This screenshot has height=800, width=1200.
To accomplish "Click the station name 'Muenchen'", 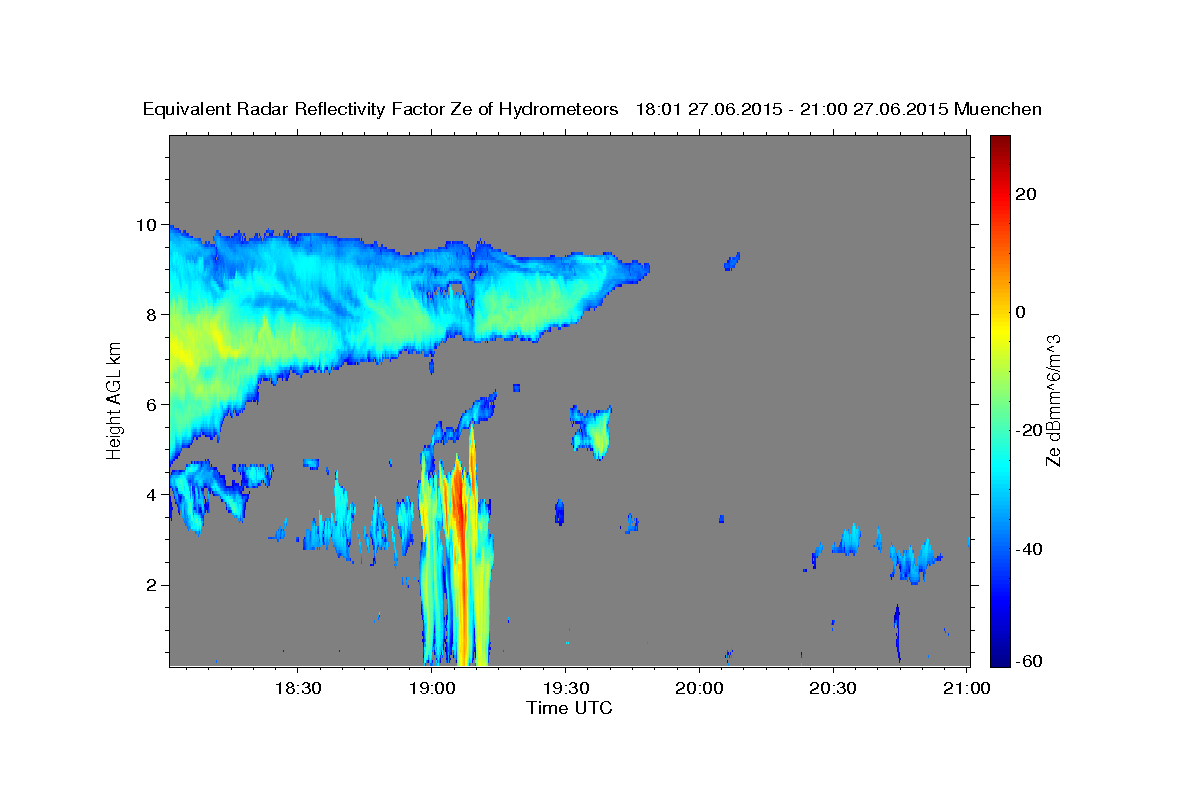I will click(998, 110).
